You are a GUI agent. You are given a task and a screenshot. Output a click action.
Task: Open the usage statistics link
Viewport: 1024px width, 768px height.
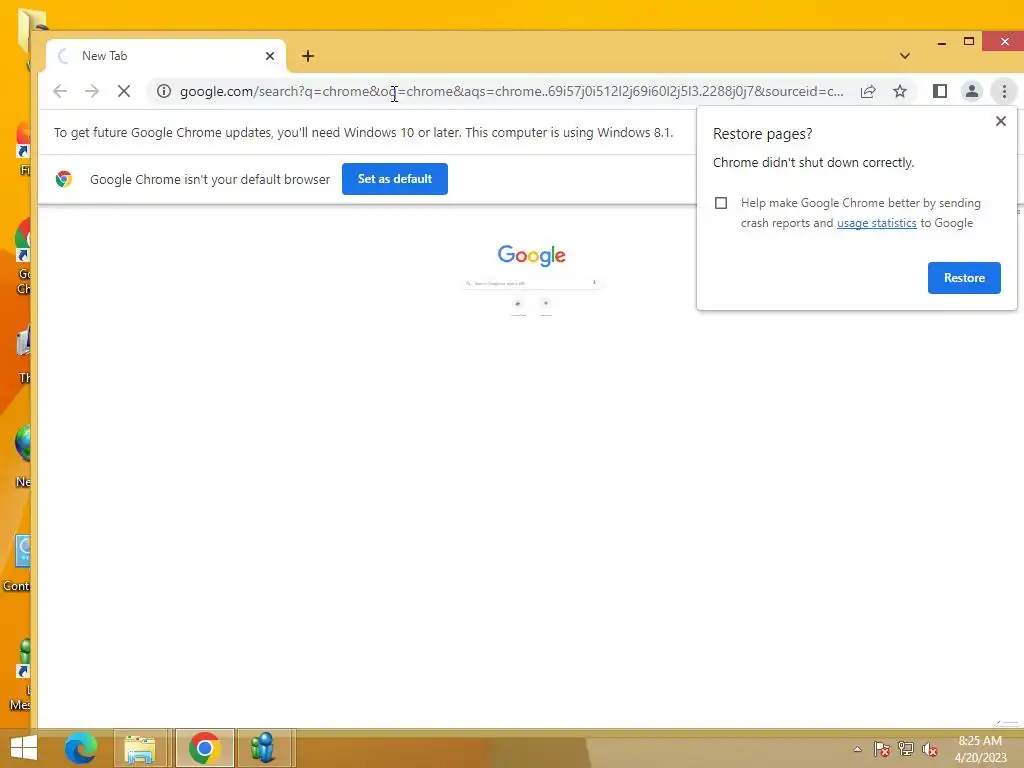point(876,223)
